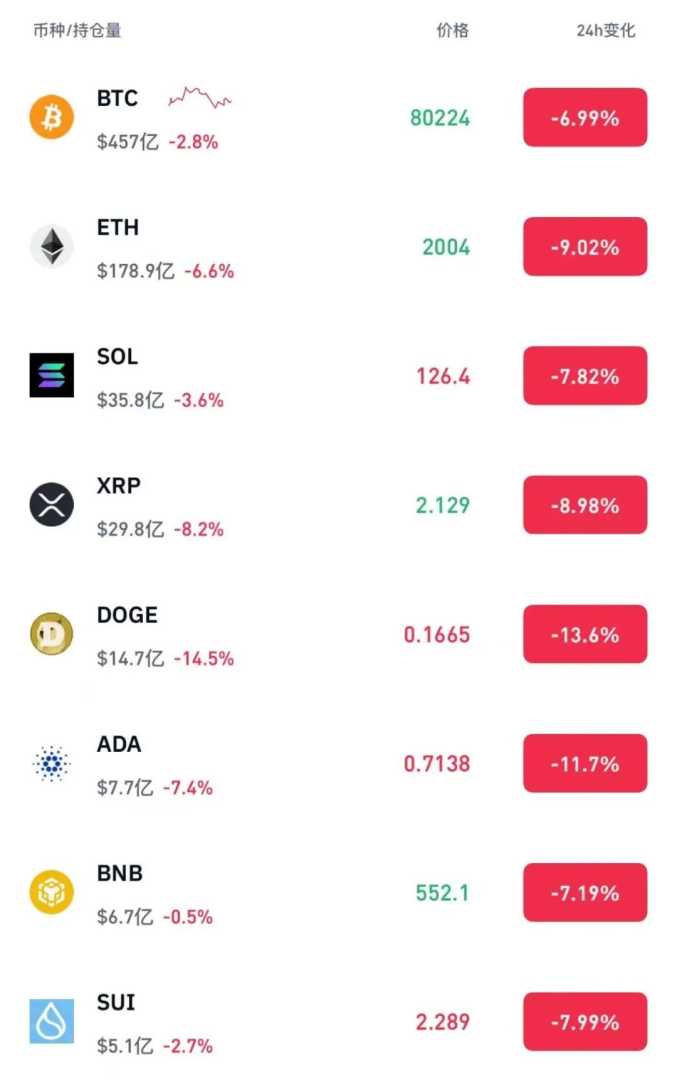Click SUI -7.99% change button
677x1080 pixels.
(x=585, y=1022)
